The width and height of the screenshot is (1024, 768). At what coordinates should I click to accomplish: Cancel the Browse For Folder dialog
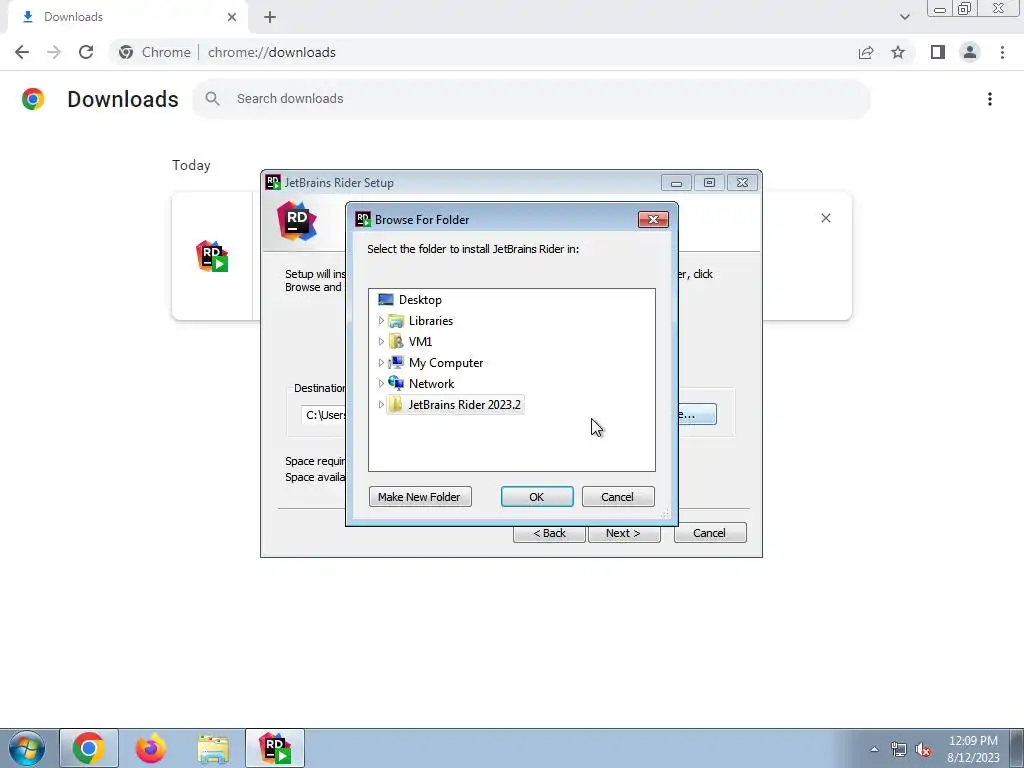(x=618, y=497)
